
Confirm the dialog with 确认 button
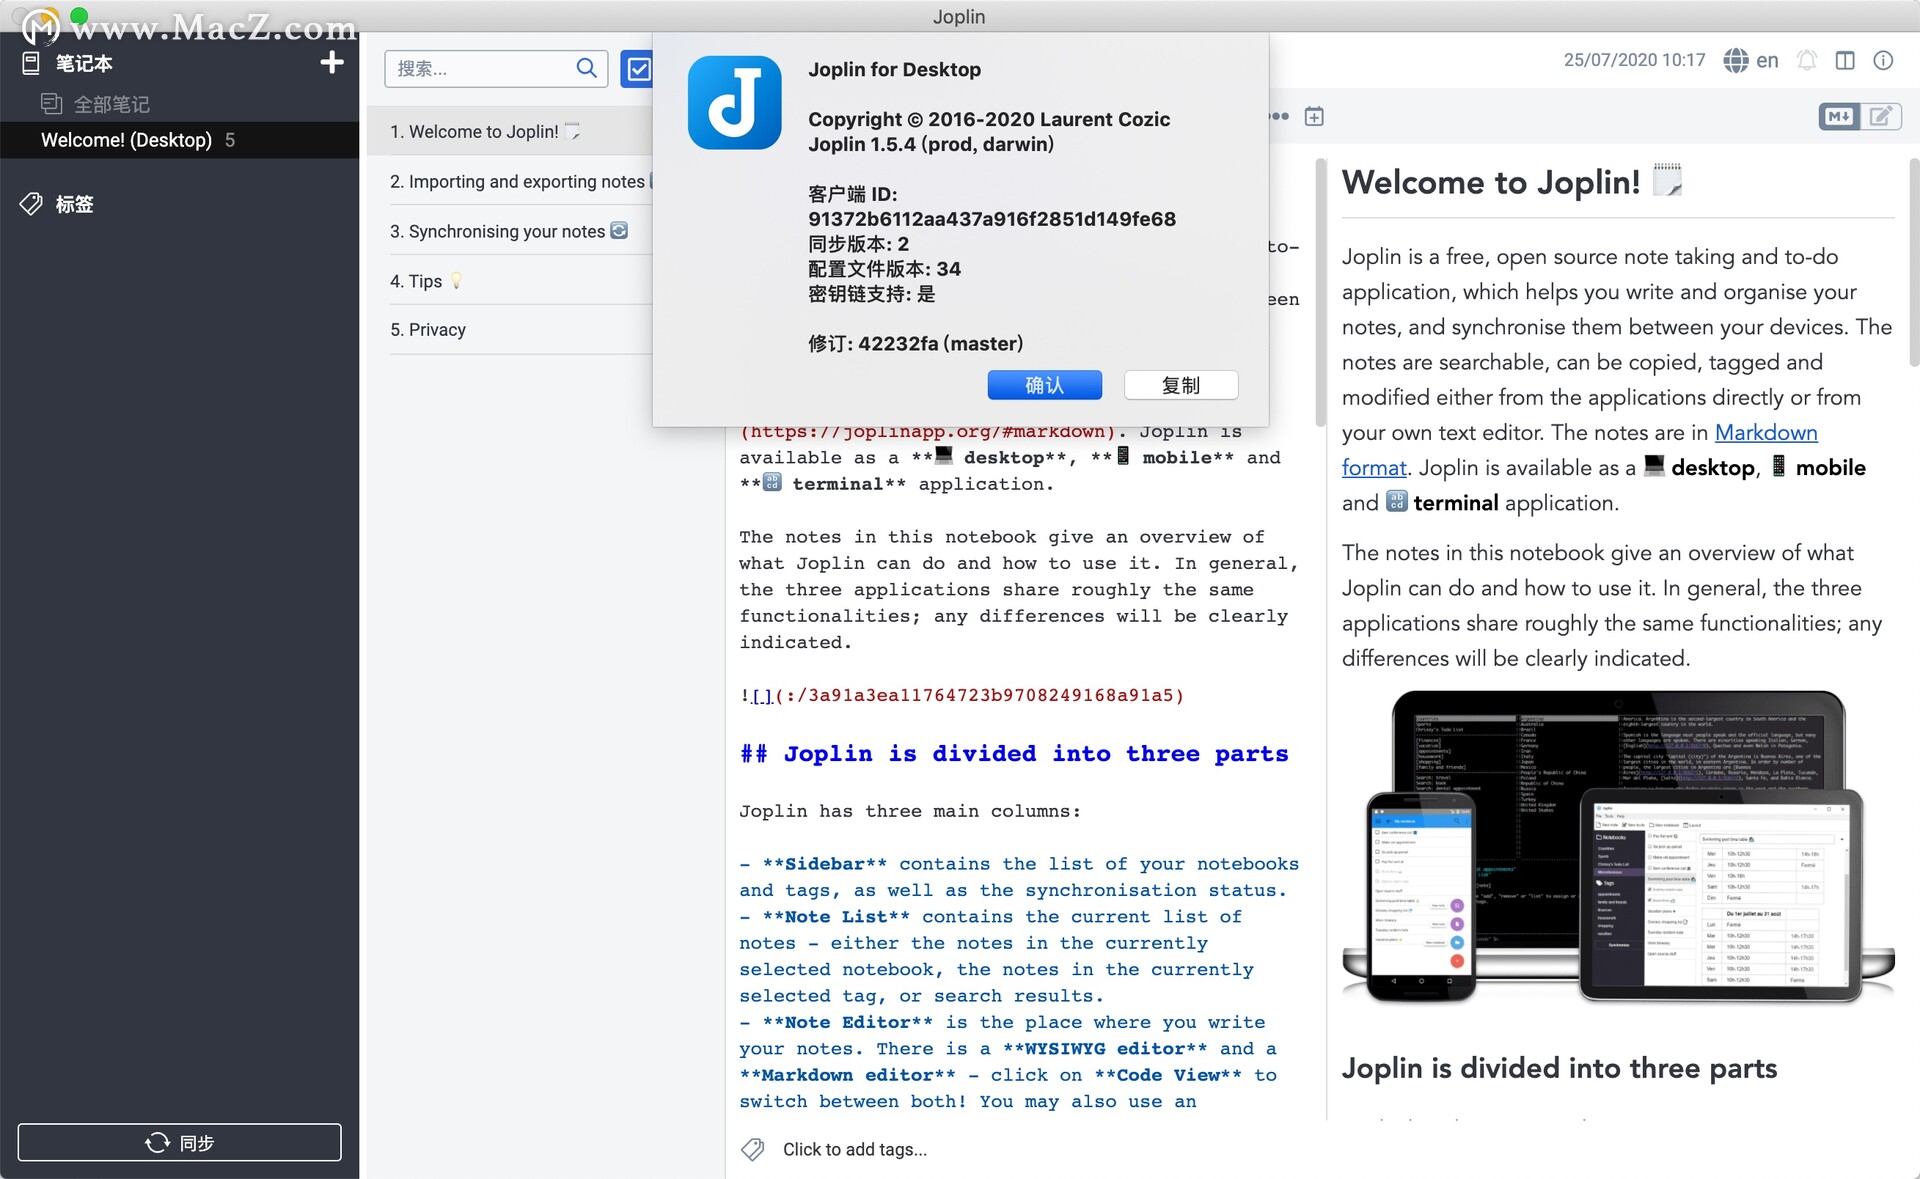click(x=1045, y=385)
